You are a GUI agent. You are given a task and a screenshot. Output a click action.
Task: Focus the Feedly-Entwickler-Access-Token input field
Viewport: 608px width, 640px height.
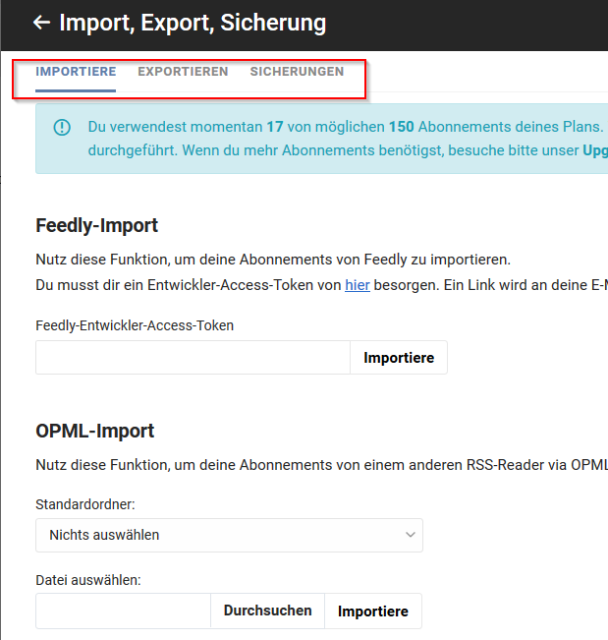[x=193, y=358]
